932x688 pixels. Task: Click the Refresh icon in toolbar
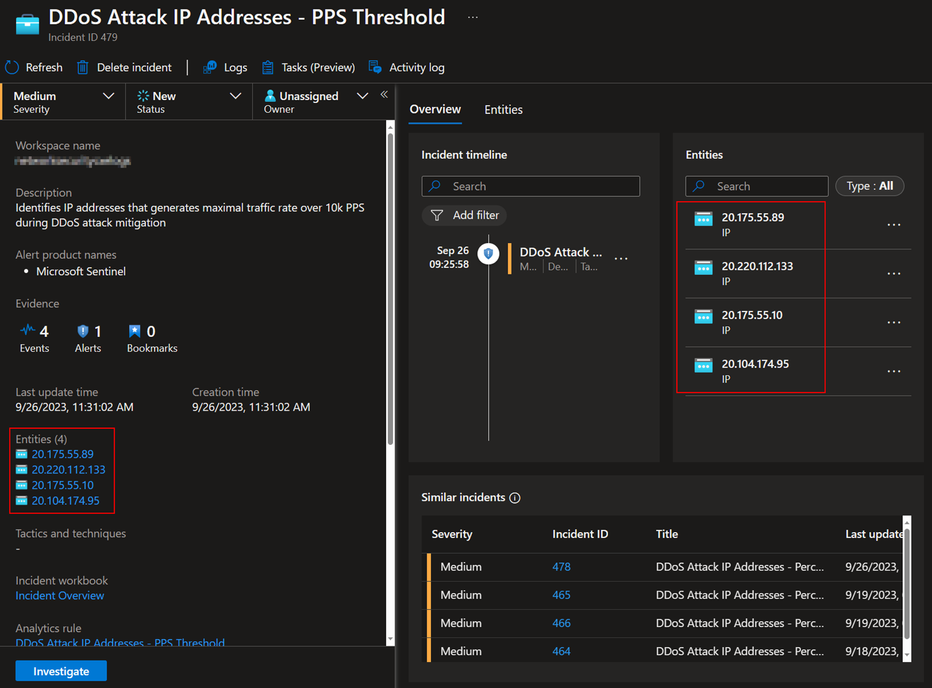click(x=12, y=68)
